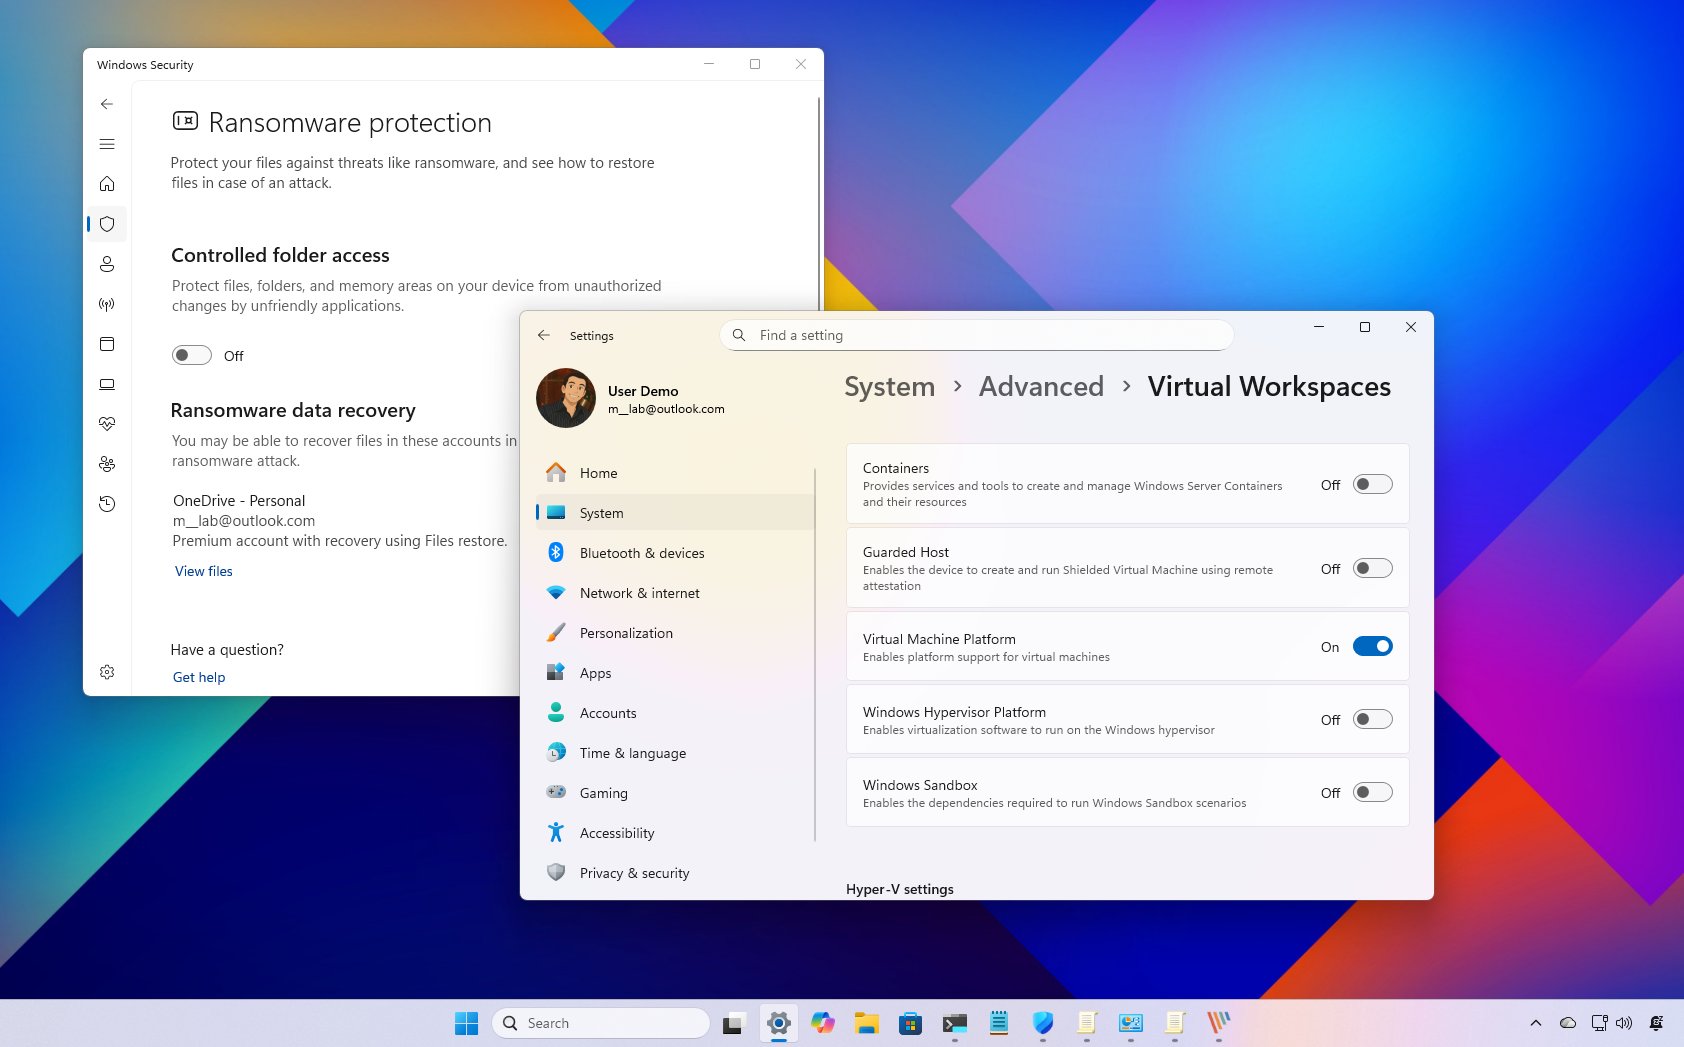The image size is (1684, 1047).
Task: Go to Windows Security Home icon
Action: click(107, 184)
